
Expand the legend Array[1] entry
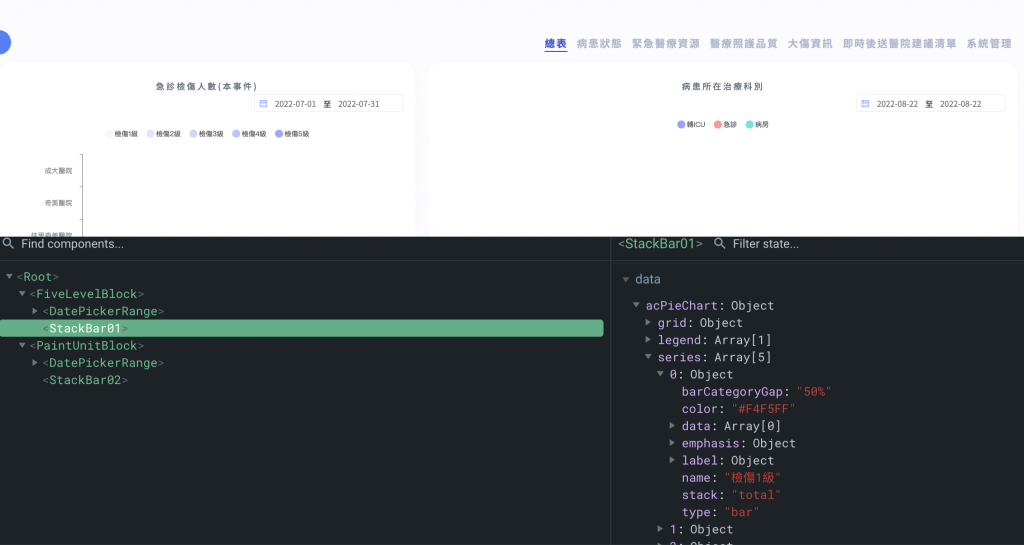tap(648, 340)
